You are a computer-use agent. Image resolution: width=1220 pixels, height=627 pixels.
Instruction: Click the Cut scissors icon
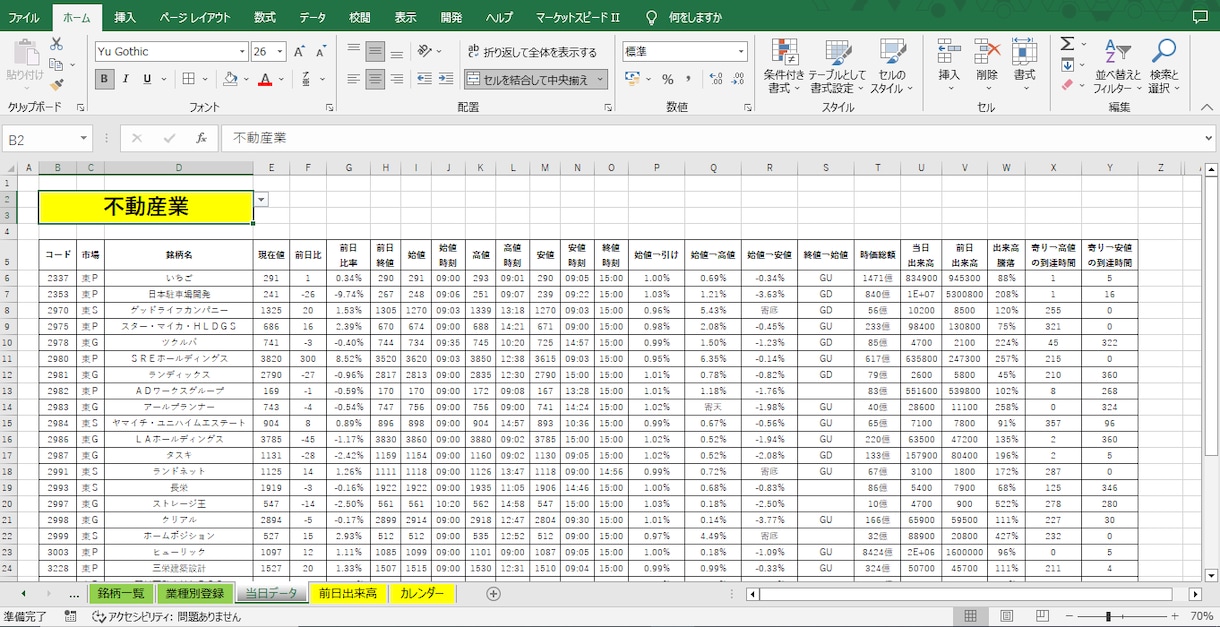click(56, 44)
